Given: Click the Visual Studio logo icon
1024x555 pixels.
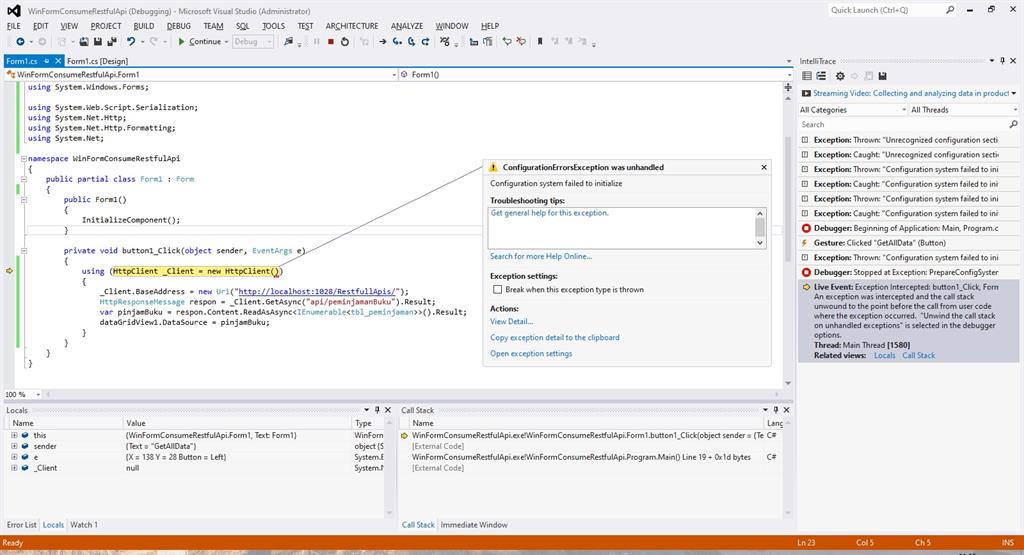Looking at the screenshot, I should pyautogui.click(x=14, y=10).
